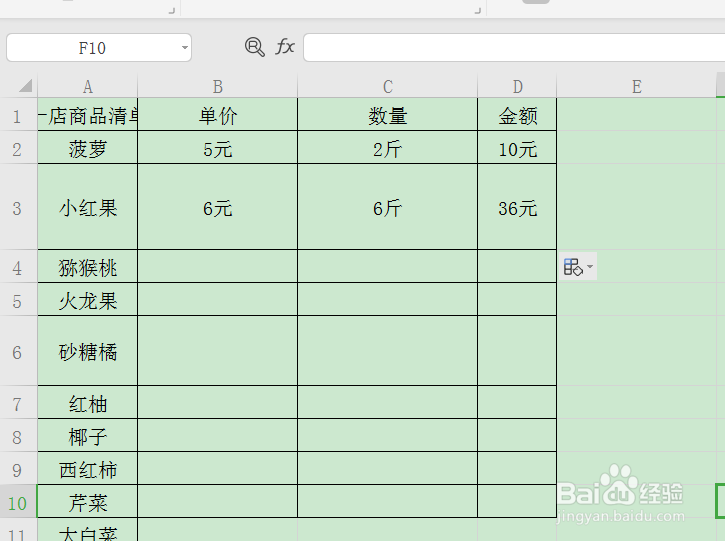Select row 3 header
The width and height of the screenshot is (725, 541).
tap(18, 207)
